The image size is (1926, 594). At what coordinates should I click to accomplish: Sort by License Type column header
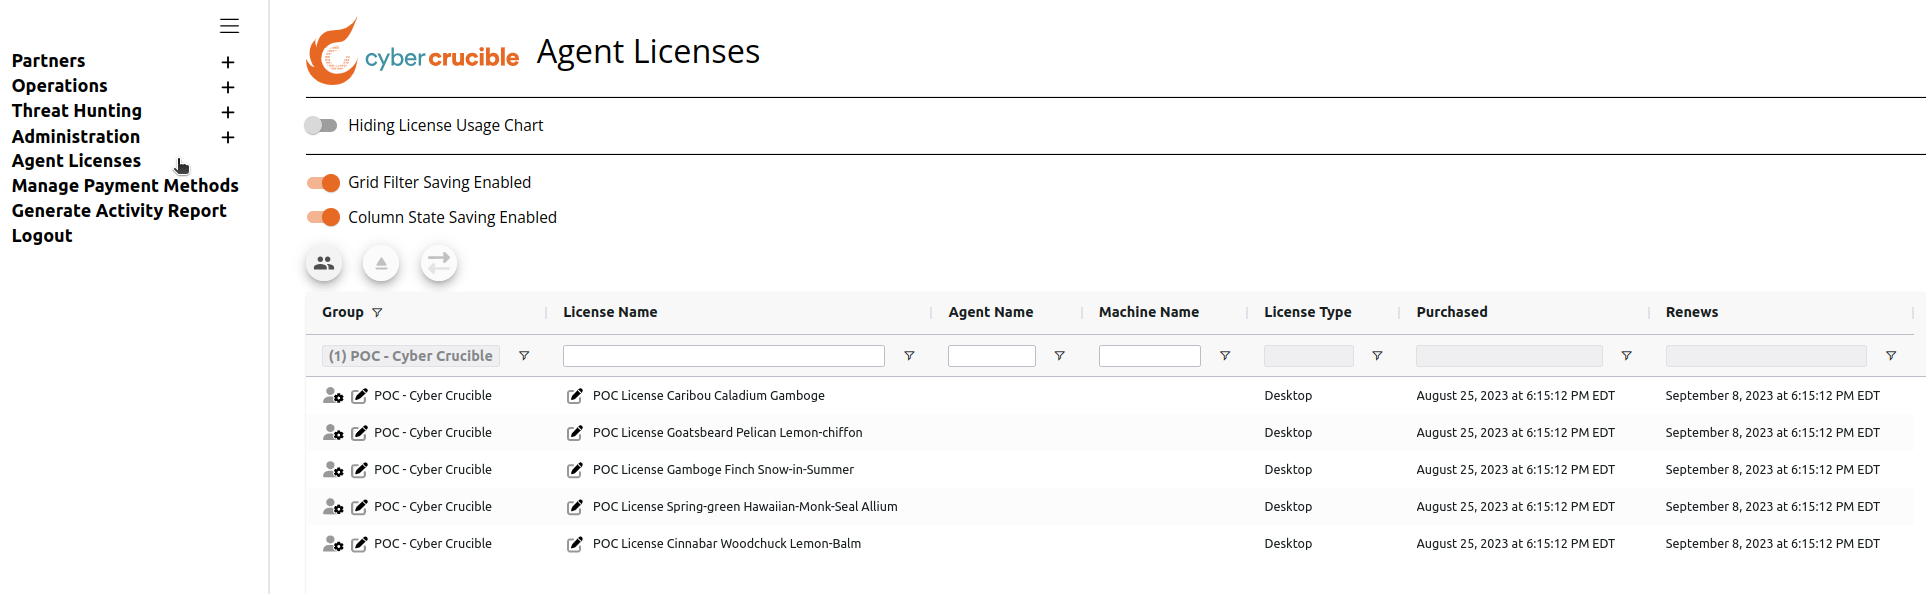(1308, 312)
